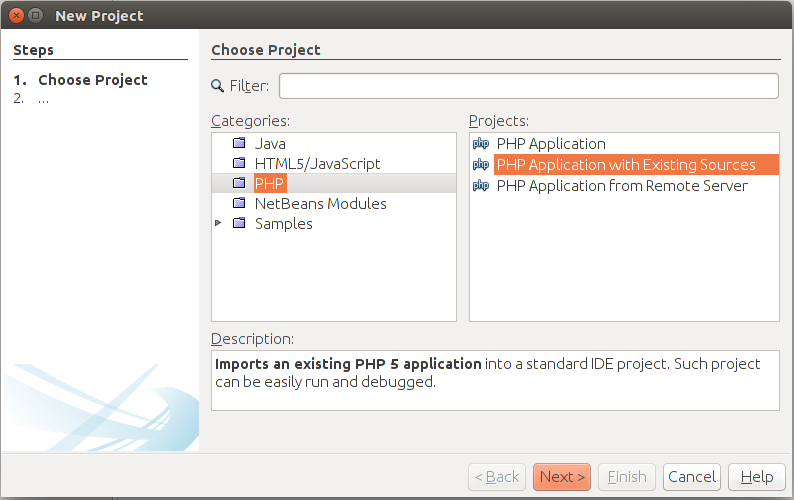This screenshot has height=500, width=794.
Task: Choose PHP Application from Remote Server
Action: (x=622, y=186)
